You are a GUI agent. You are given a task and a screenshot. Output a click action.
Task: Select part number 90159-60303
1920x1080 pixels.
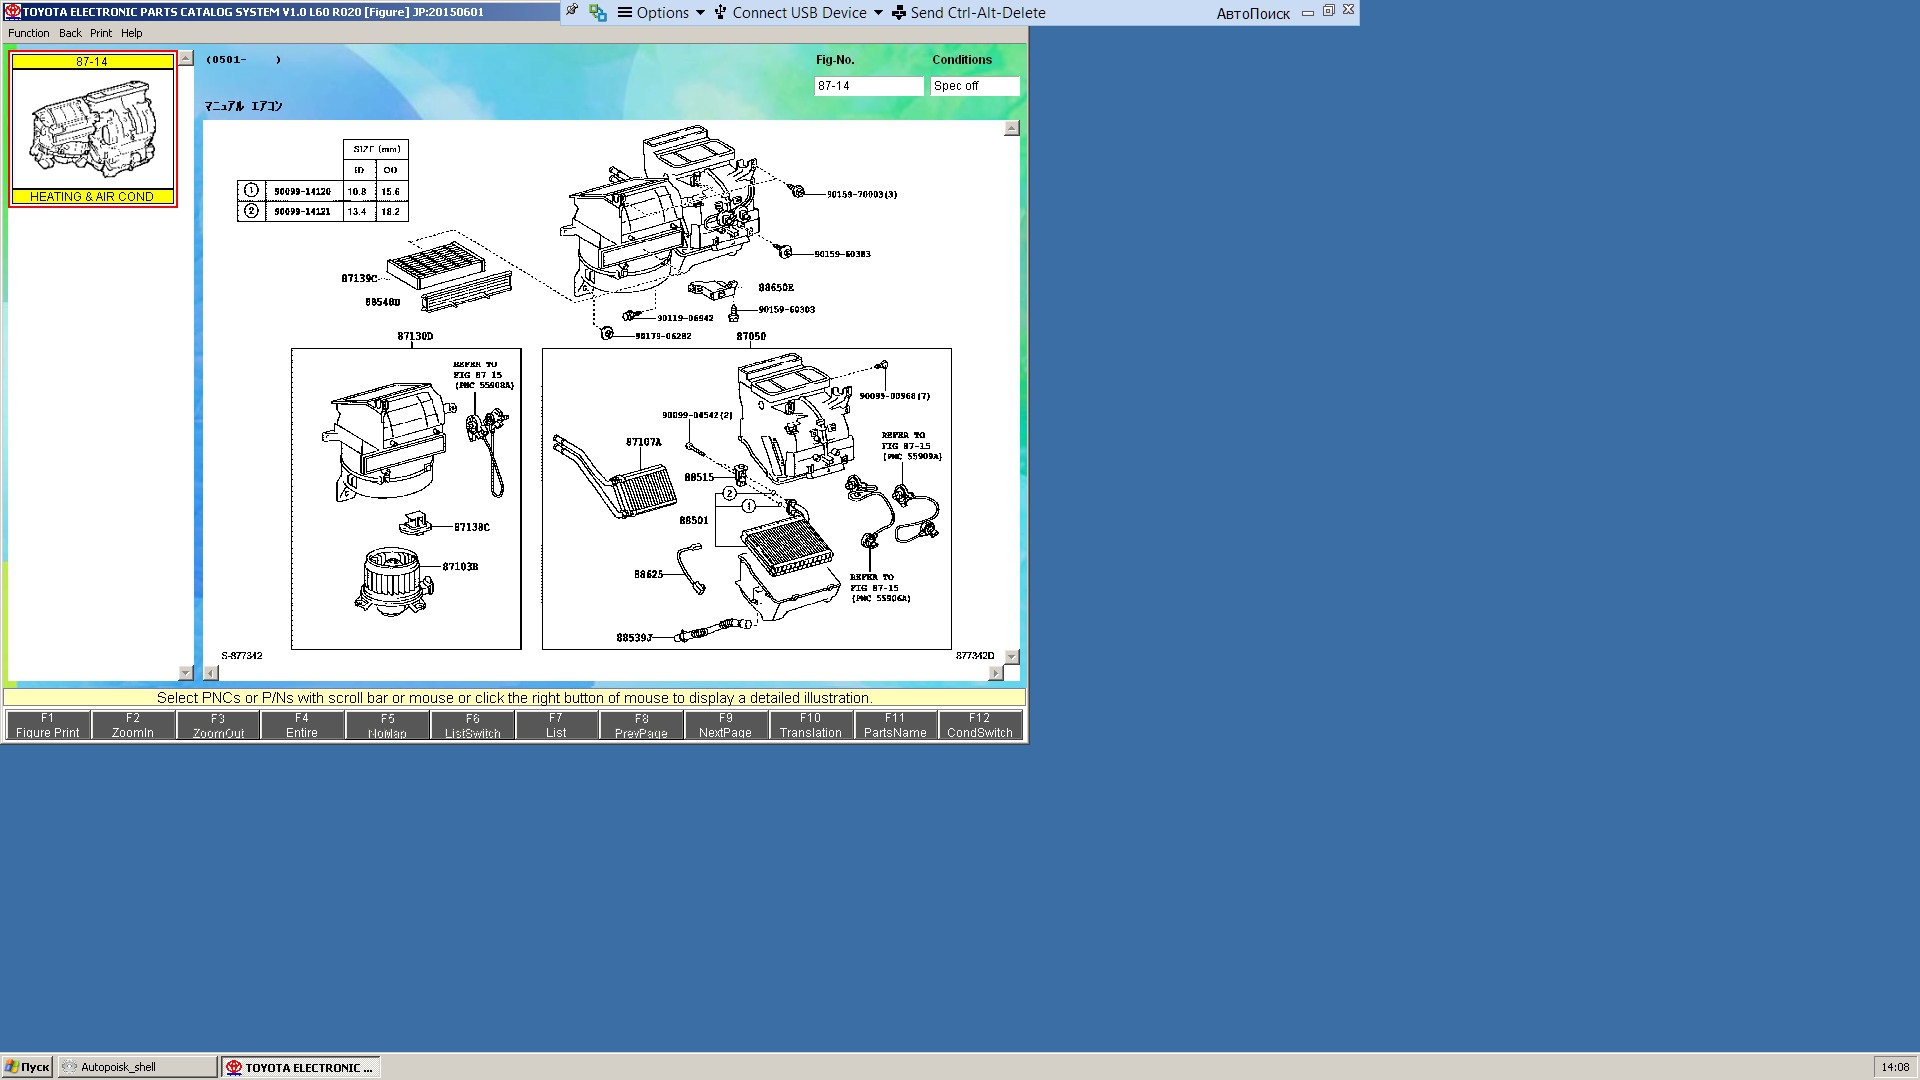coord(786,309)
